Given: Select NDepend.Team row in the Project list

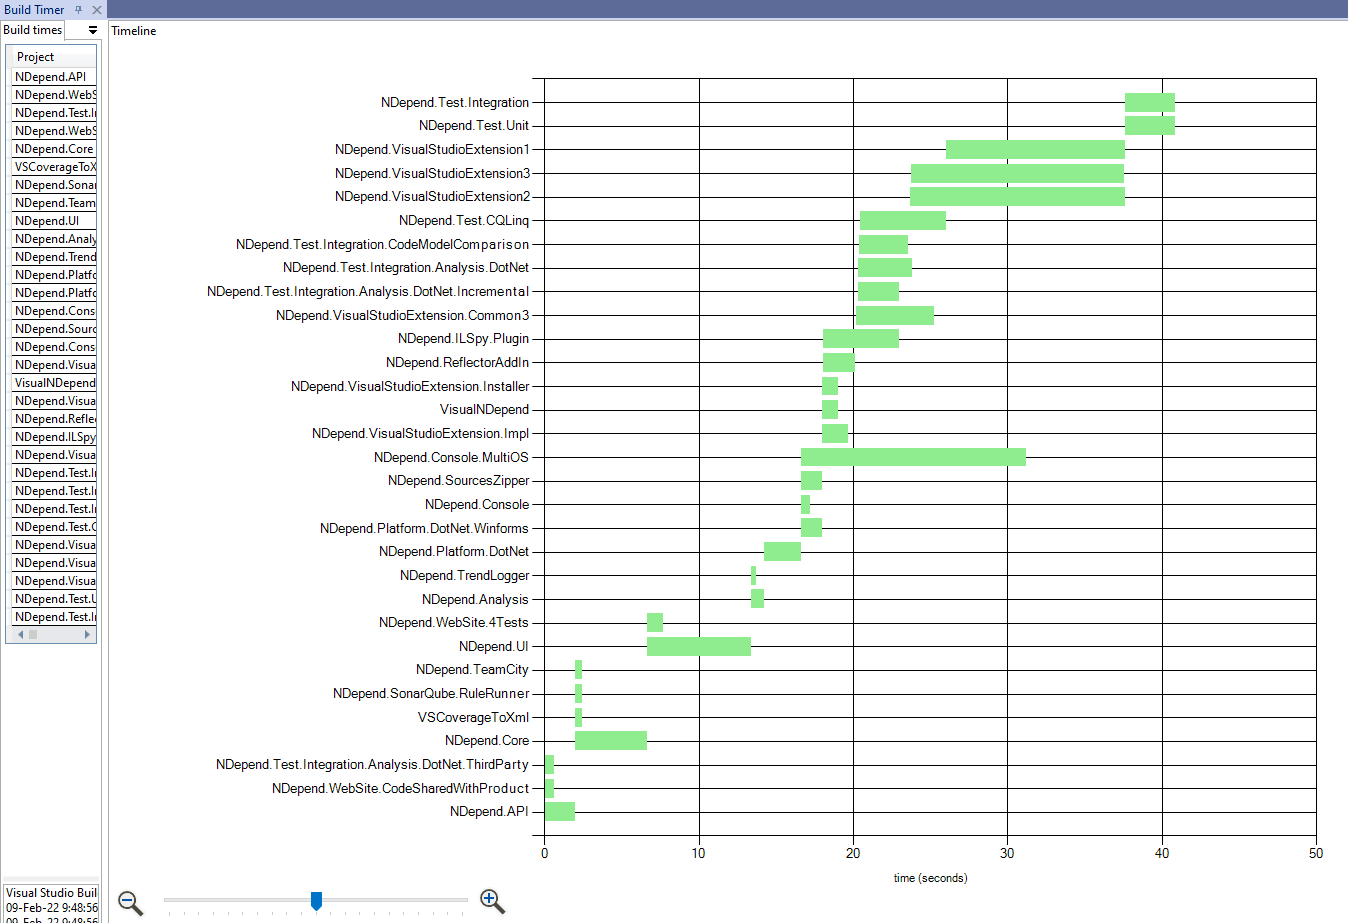Looking at the screenshot, I should click(54, 203).
